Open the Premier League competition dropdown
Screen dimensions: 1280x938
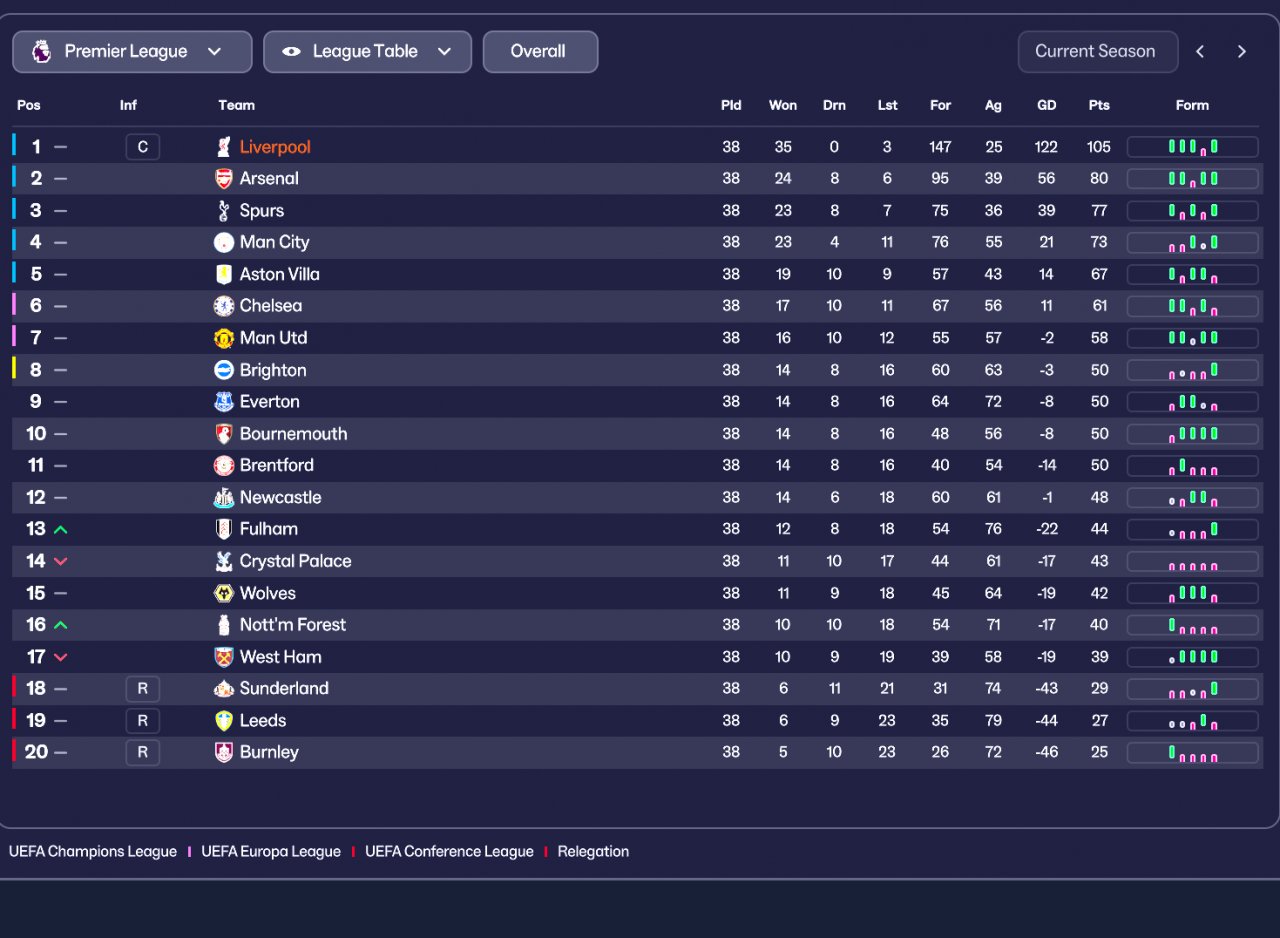[132, 52]
